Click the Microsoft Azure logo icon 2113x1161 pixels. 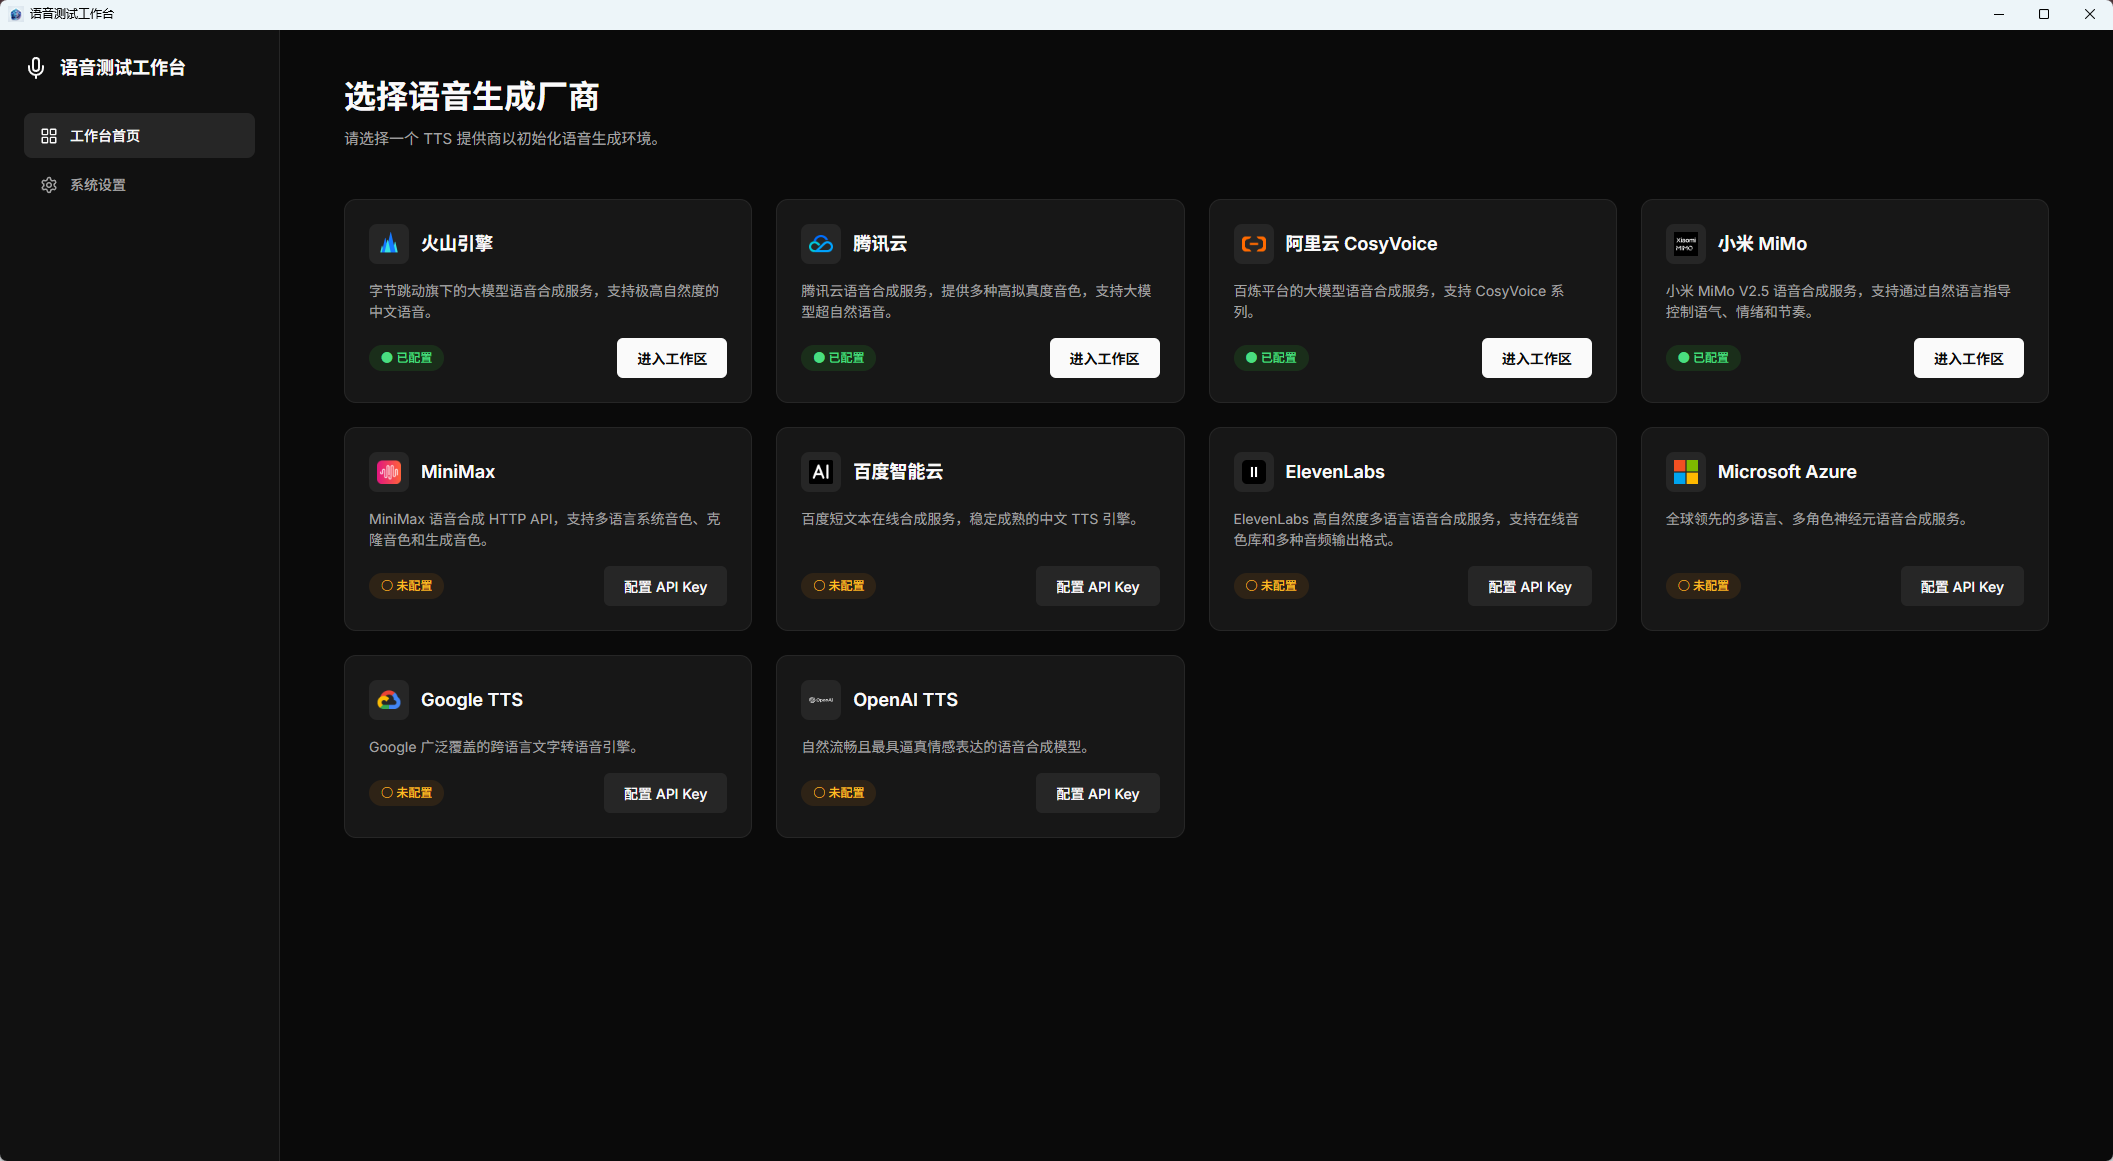click(1686, 472)
